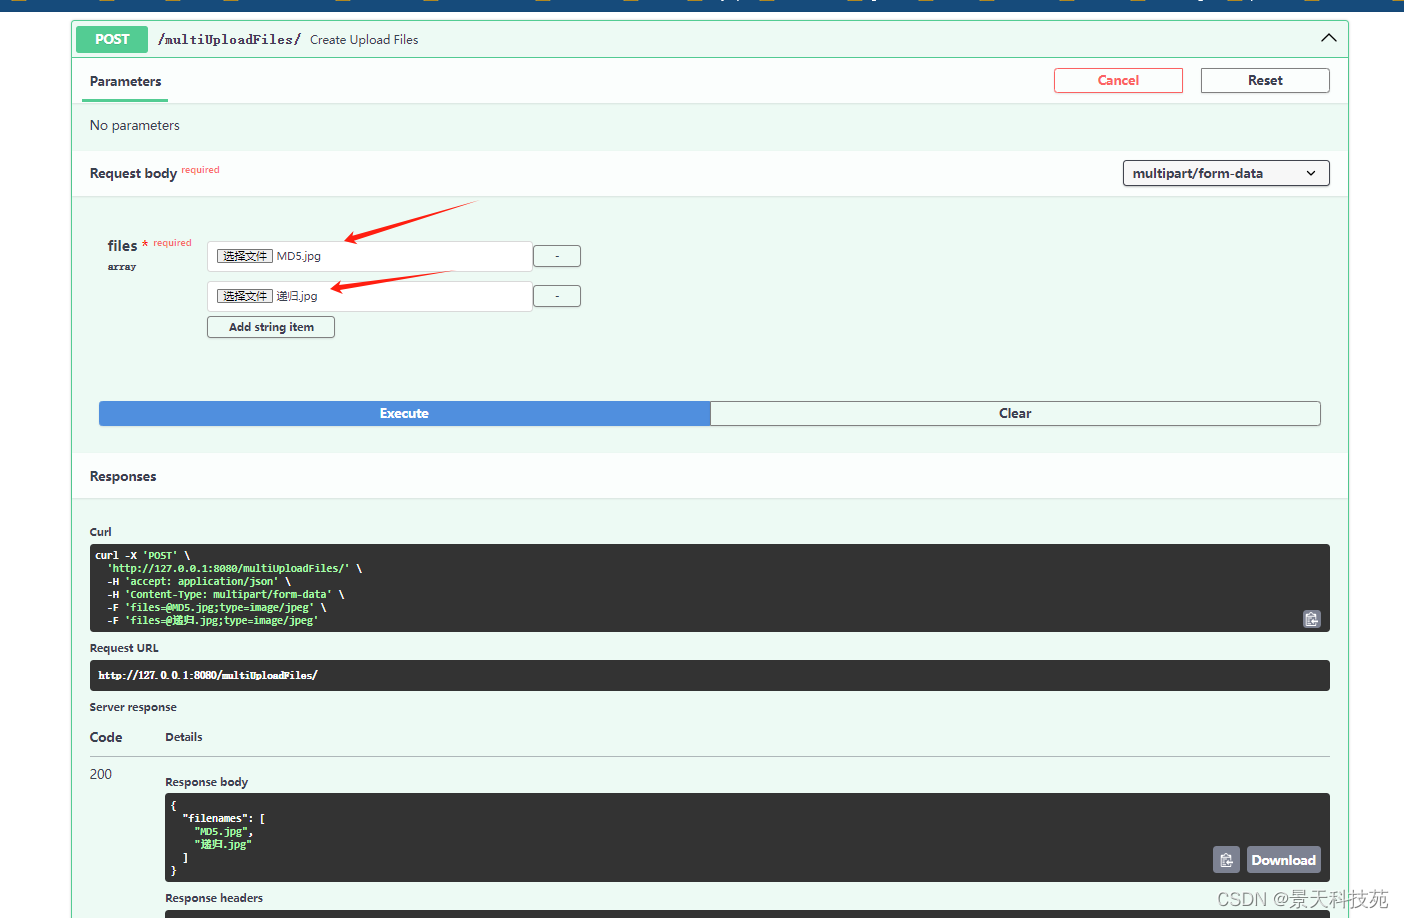Click the Response headers label
This screenshot has height=918, width=1404.
[214, 898]
